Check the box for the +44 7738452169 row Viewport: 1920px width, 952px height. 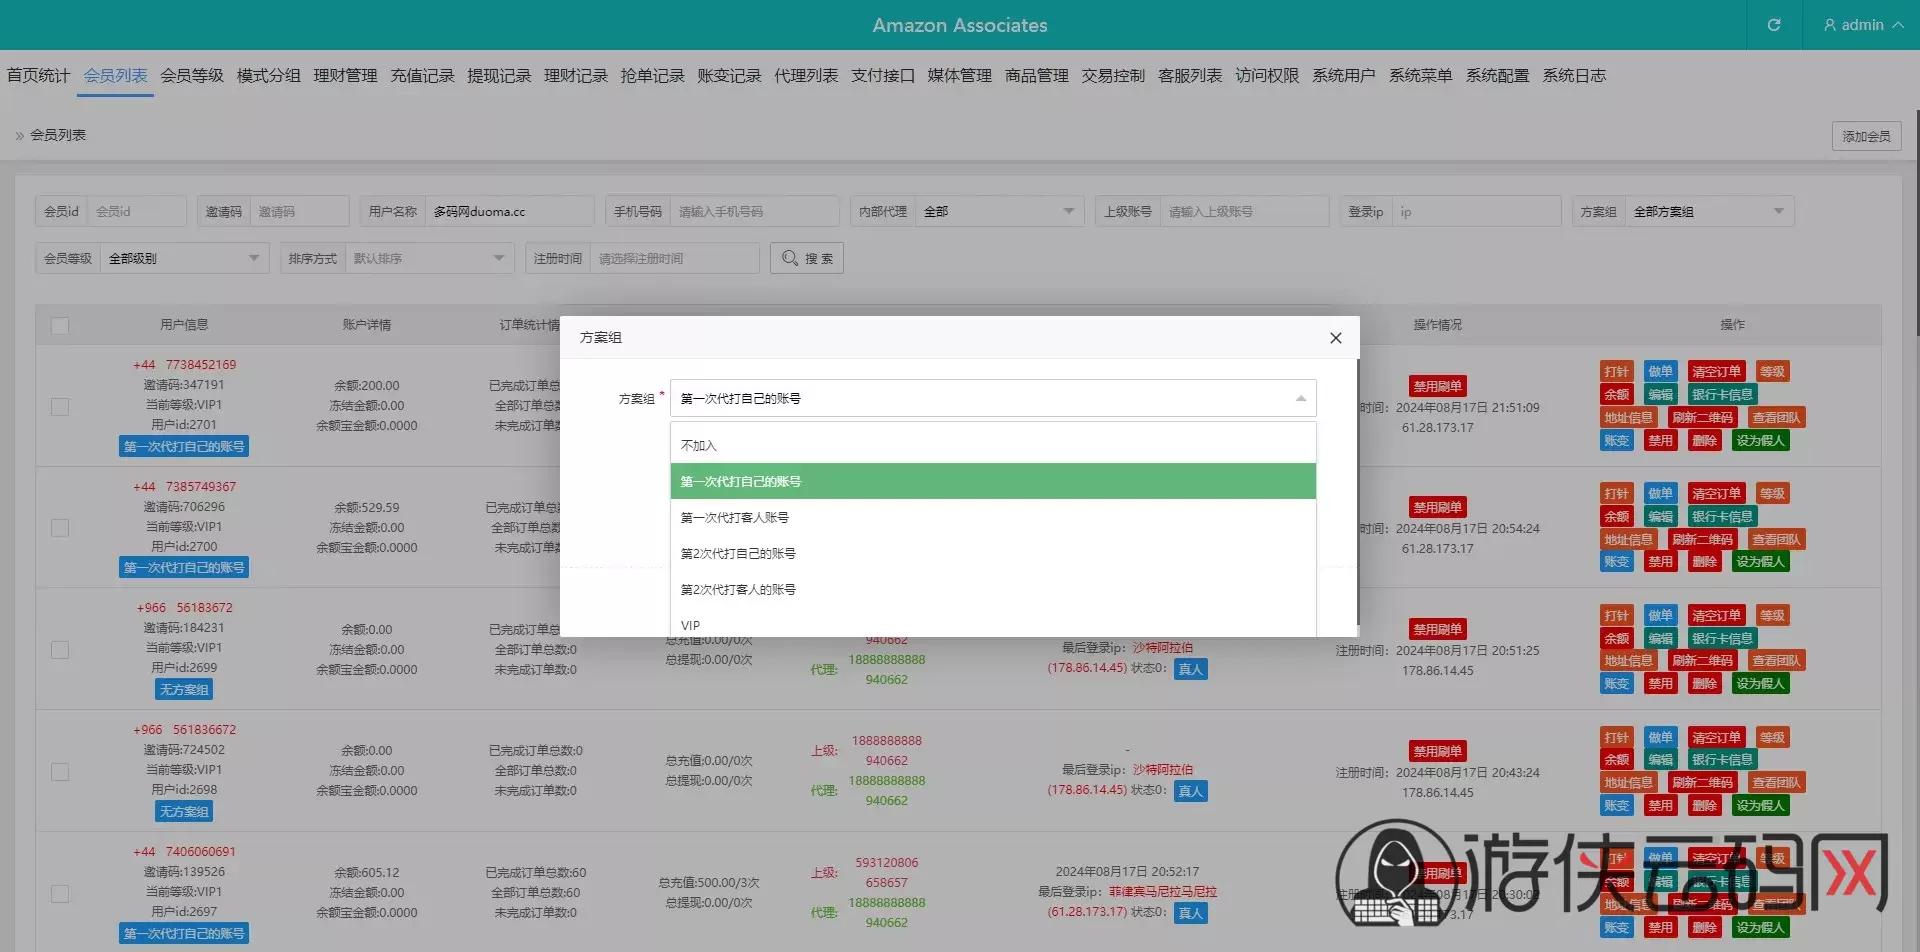[x=60, y=407]
